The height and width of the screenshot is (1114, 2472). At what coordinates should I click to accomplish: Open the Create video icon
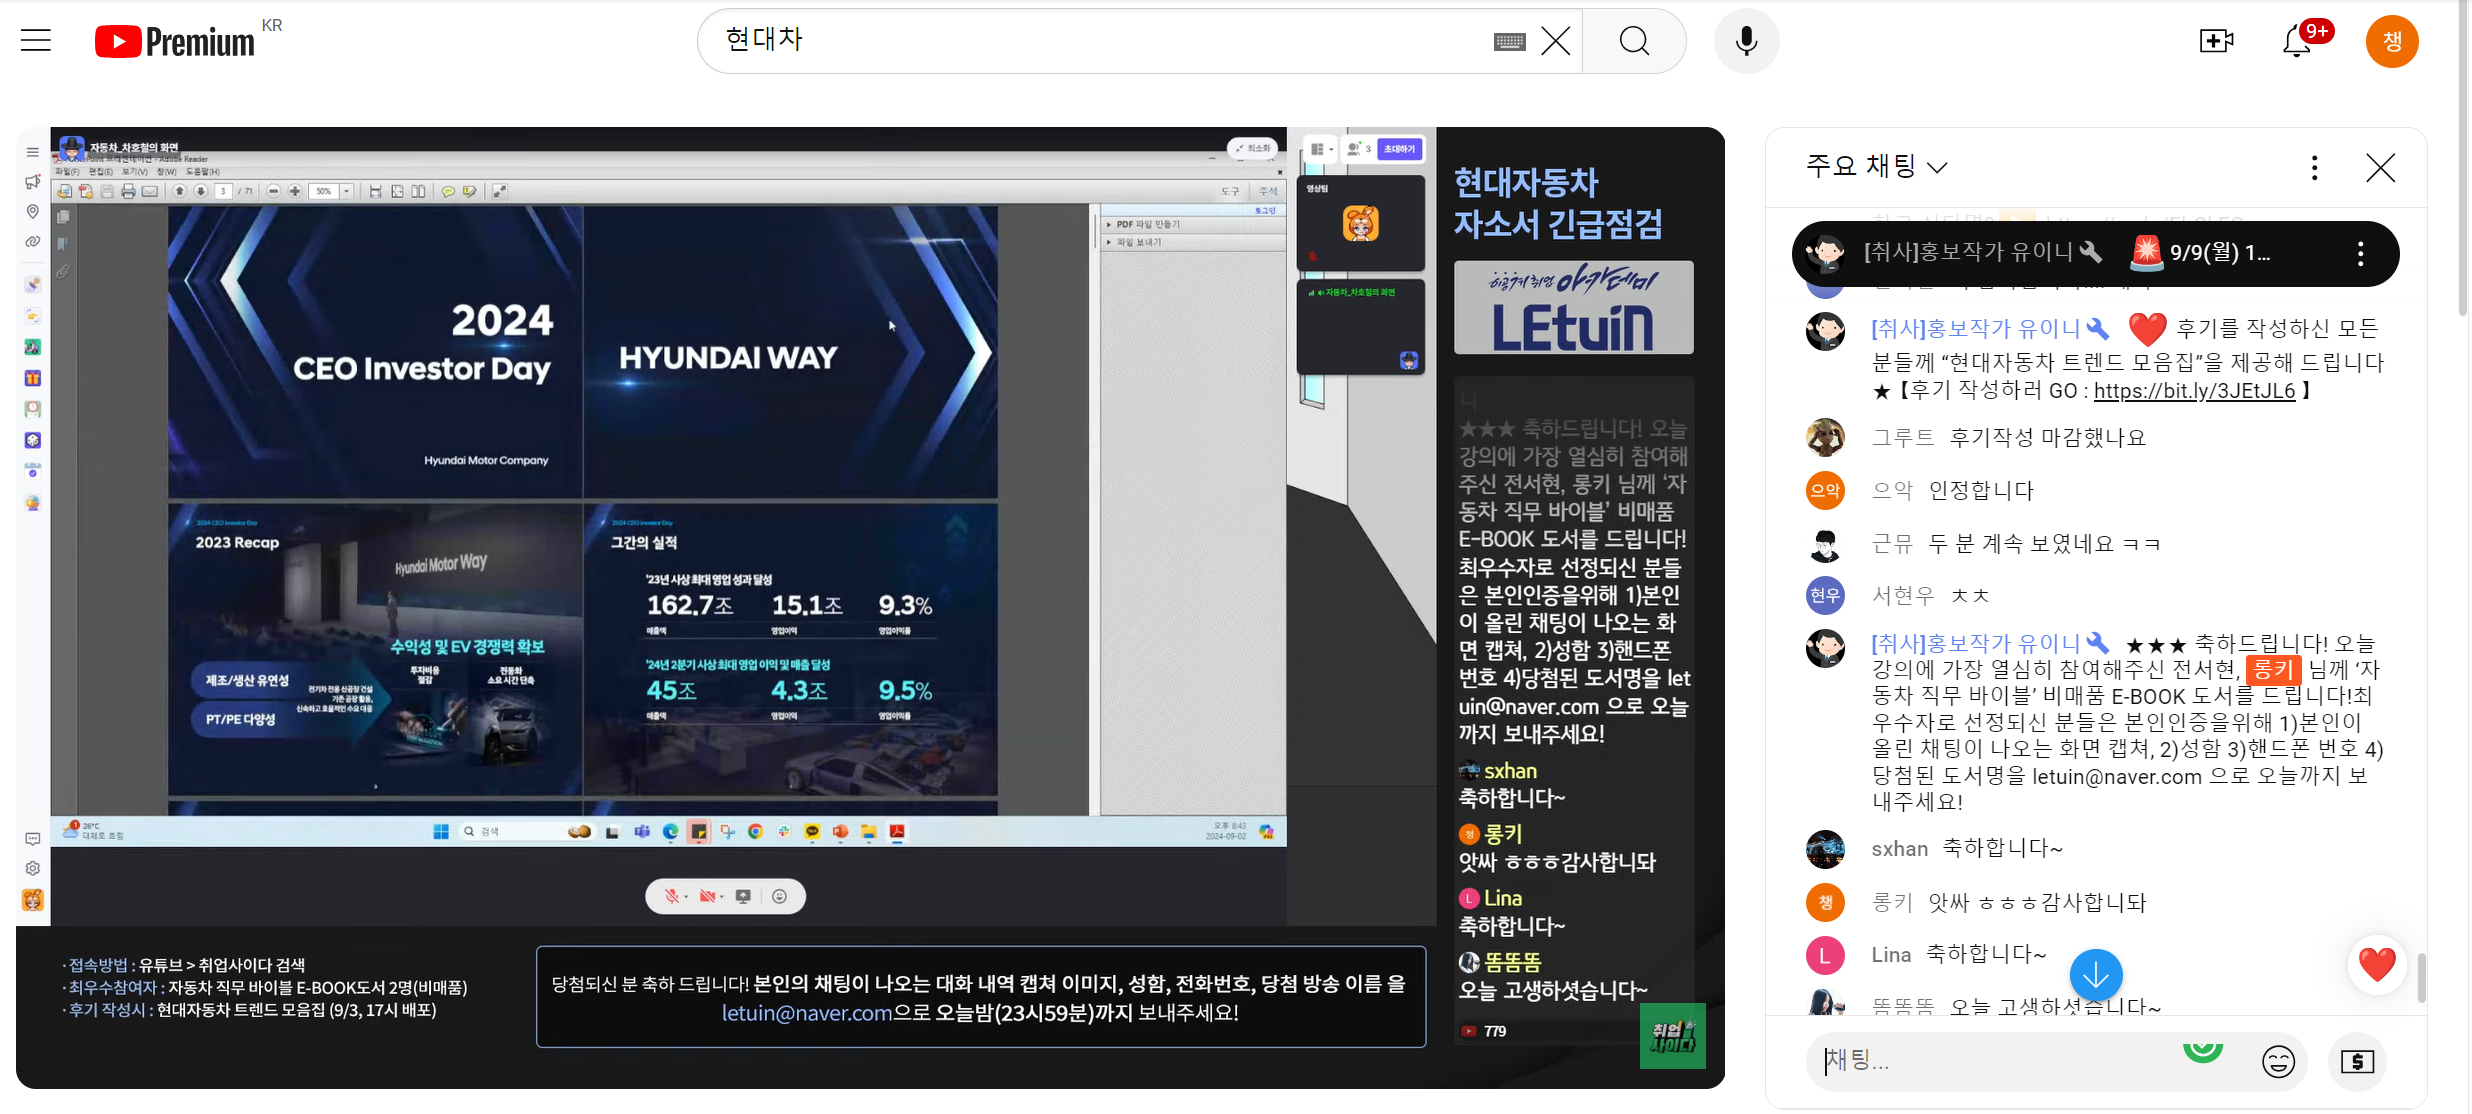click(x=2216, y=41)
